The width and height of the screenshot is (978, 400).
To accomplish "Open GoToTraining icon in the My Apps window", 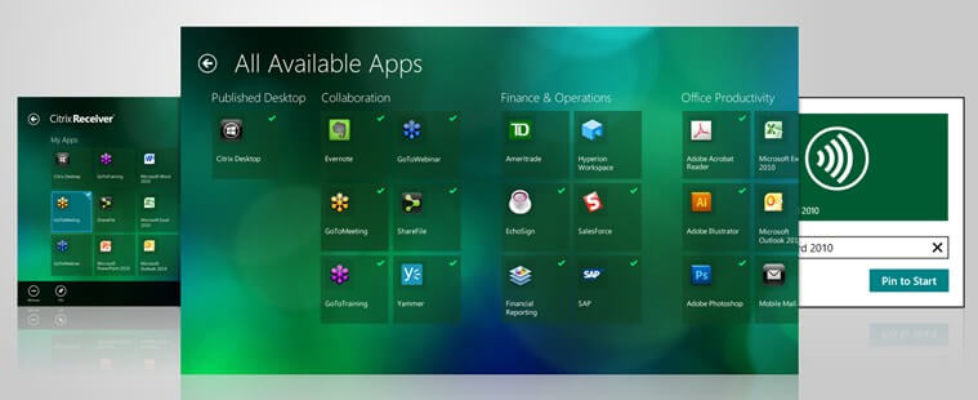I will coord(106,159).
